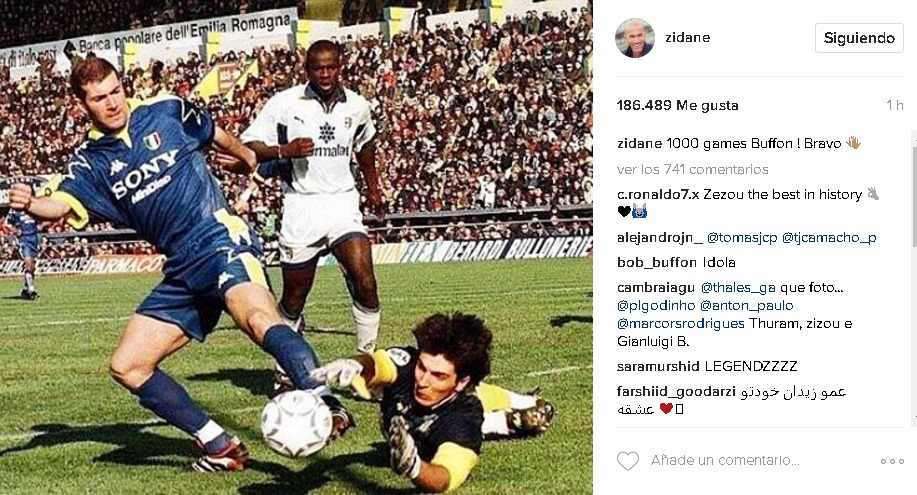Open the zidane username link in header

click(688, 37)
